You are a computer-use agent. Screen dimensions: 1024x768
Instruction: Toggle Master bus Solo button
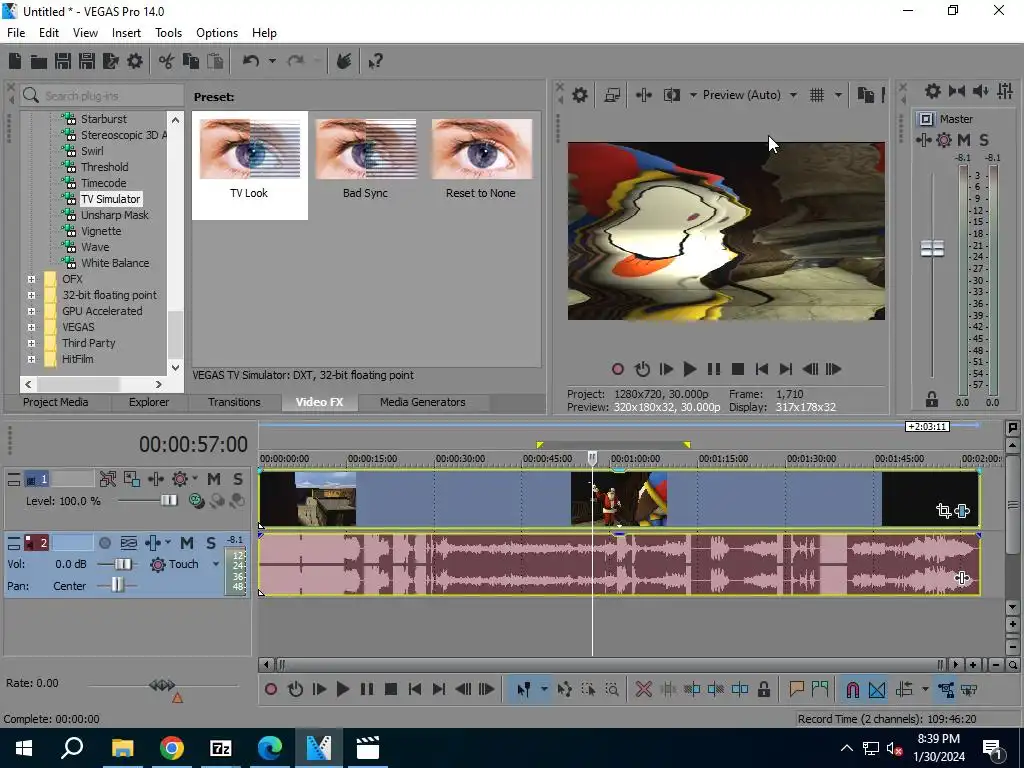[x=984, y=140]
